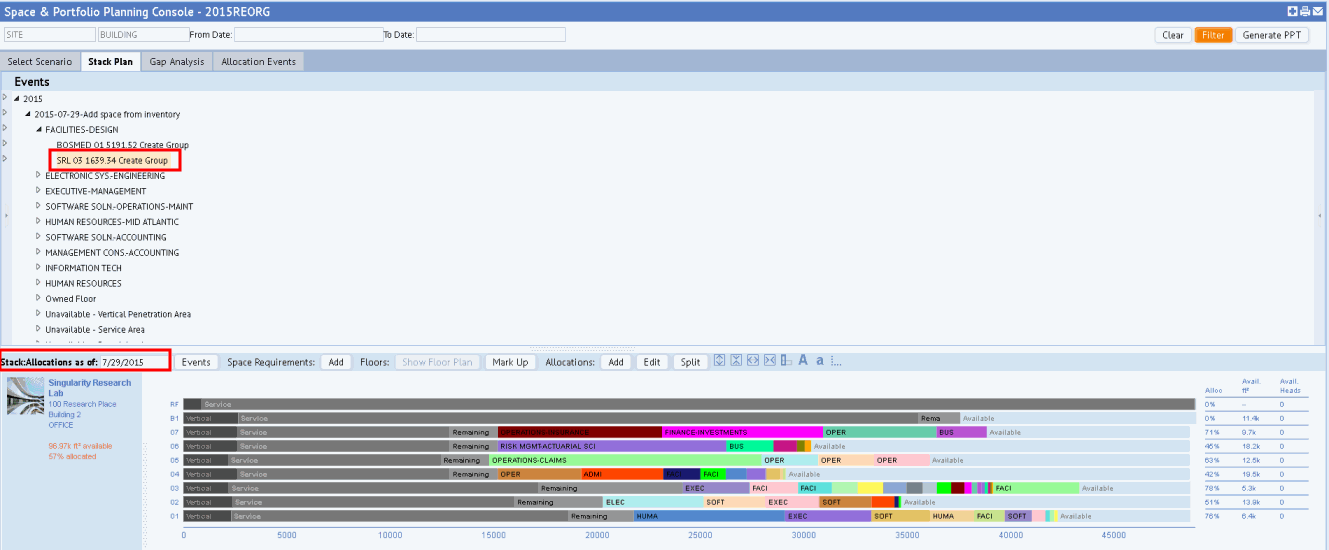
Task: Click the green OPERATIONS-CLAIMS block
Action: click(624, 460)
